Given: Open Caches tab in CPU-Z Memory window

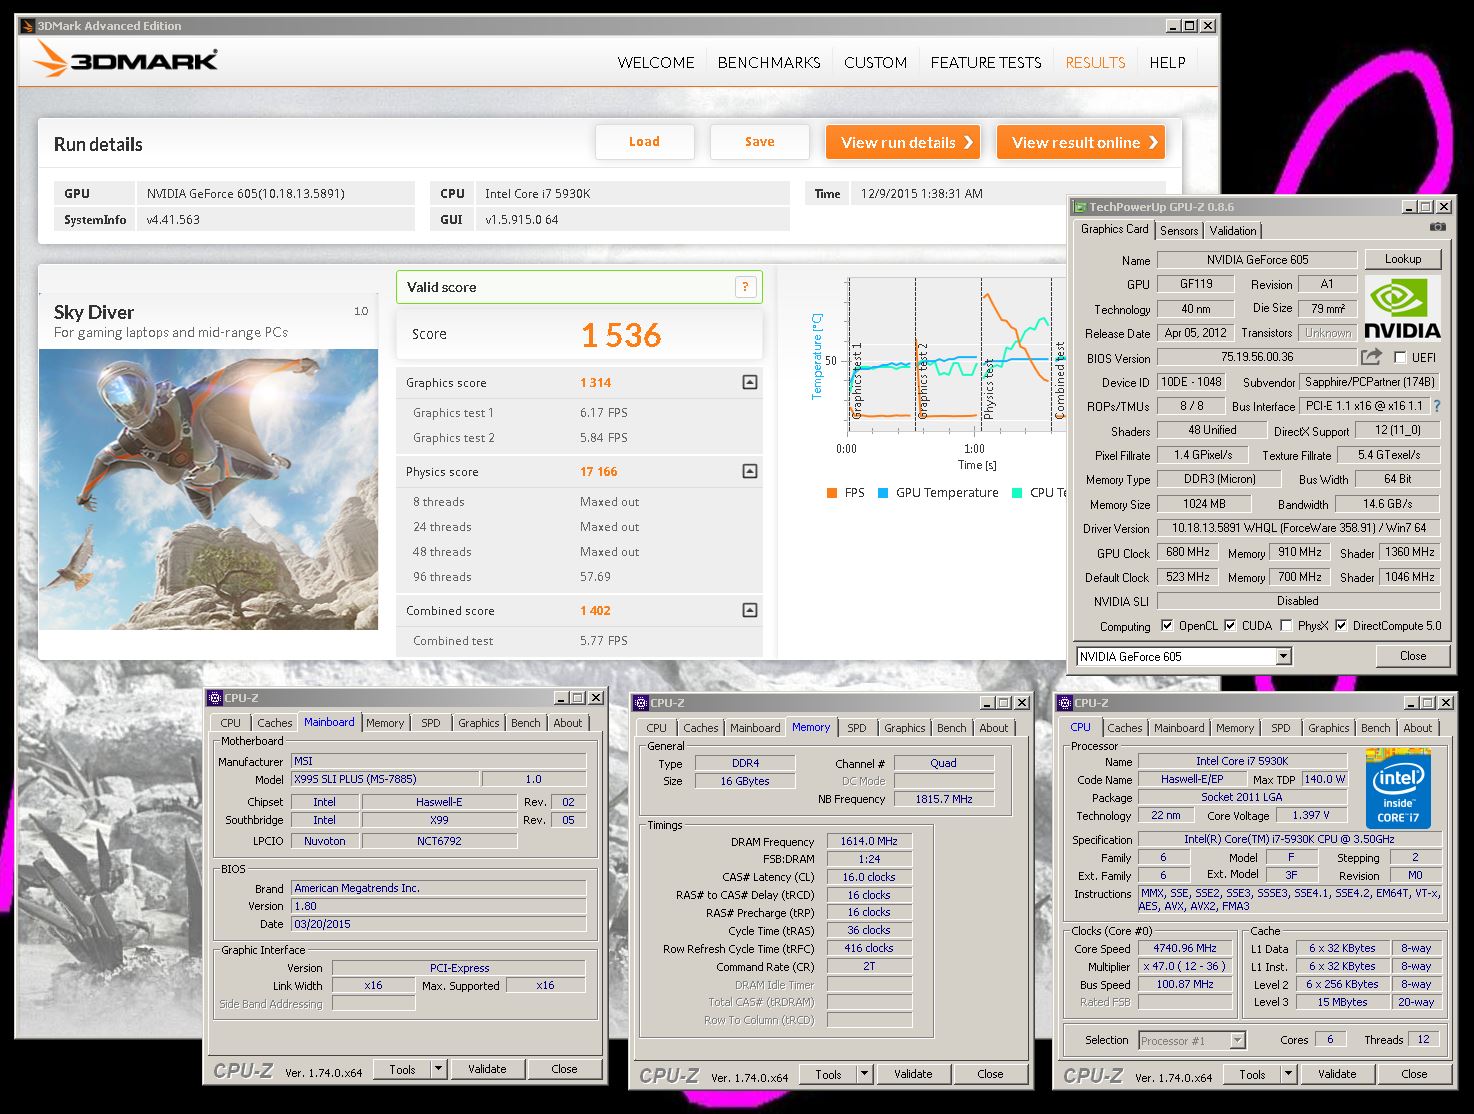Looking at the screenshot, I should point(701,728).
